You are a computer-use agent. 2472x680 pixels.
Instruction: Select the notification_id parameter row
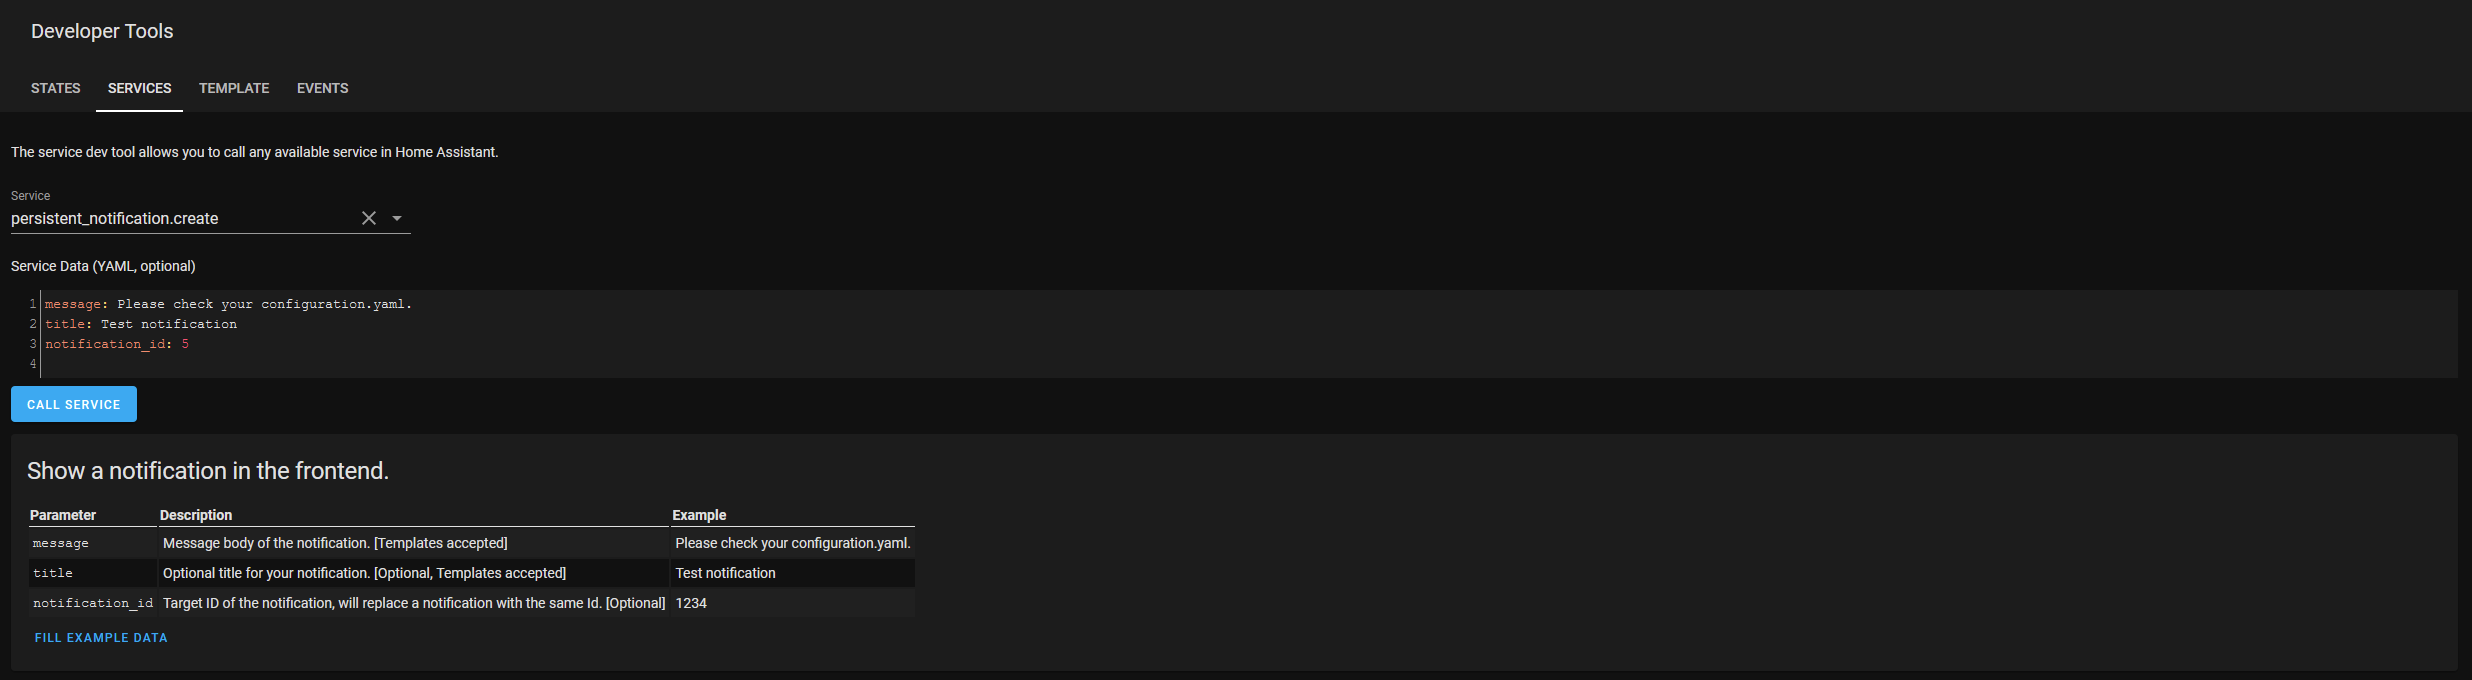471,603
